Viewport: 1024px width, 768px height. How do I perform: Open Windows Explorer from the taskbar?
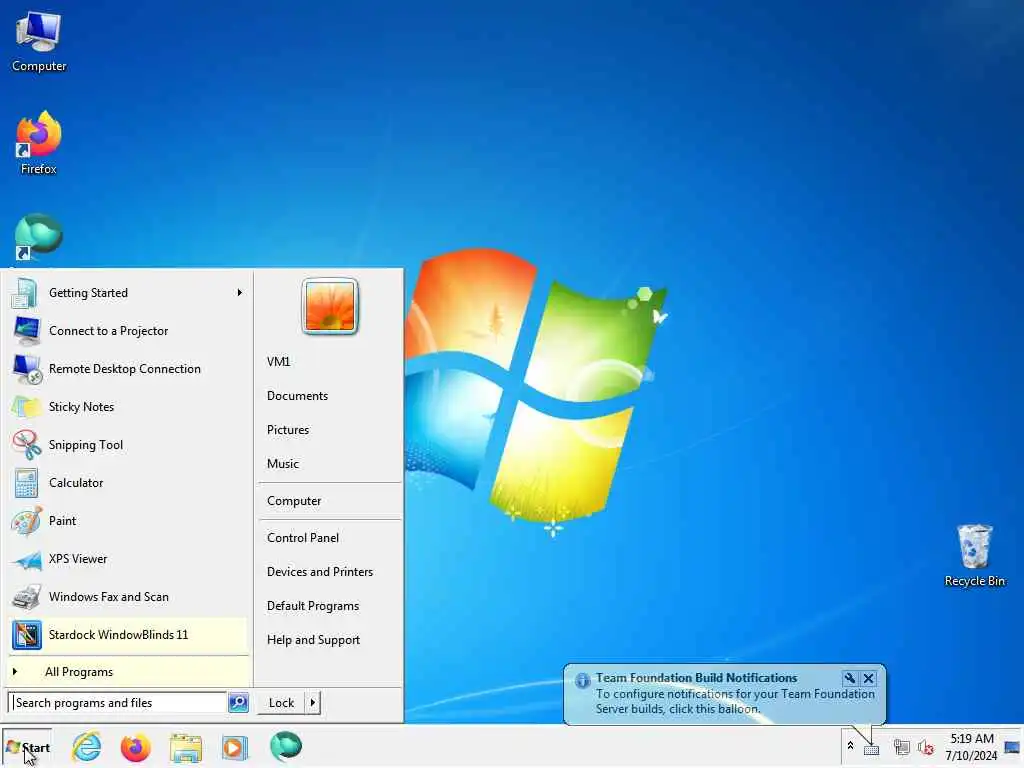coord(186,748)
